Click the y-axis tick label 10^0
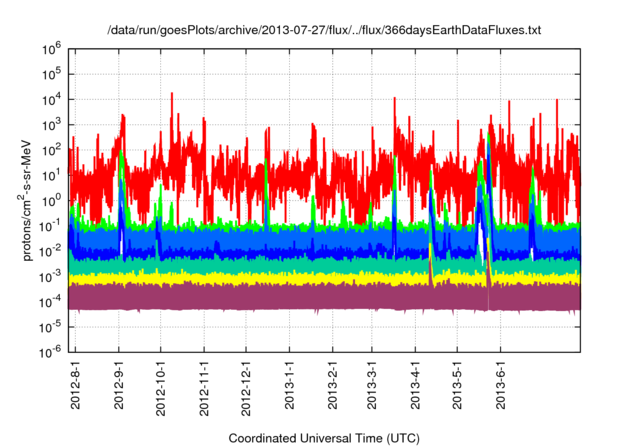Image resolution: width=640 pixels, height=448 pixels. coord(52,199)
